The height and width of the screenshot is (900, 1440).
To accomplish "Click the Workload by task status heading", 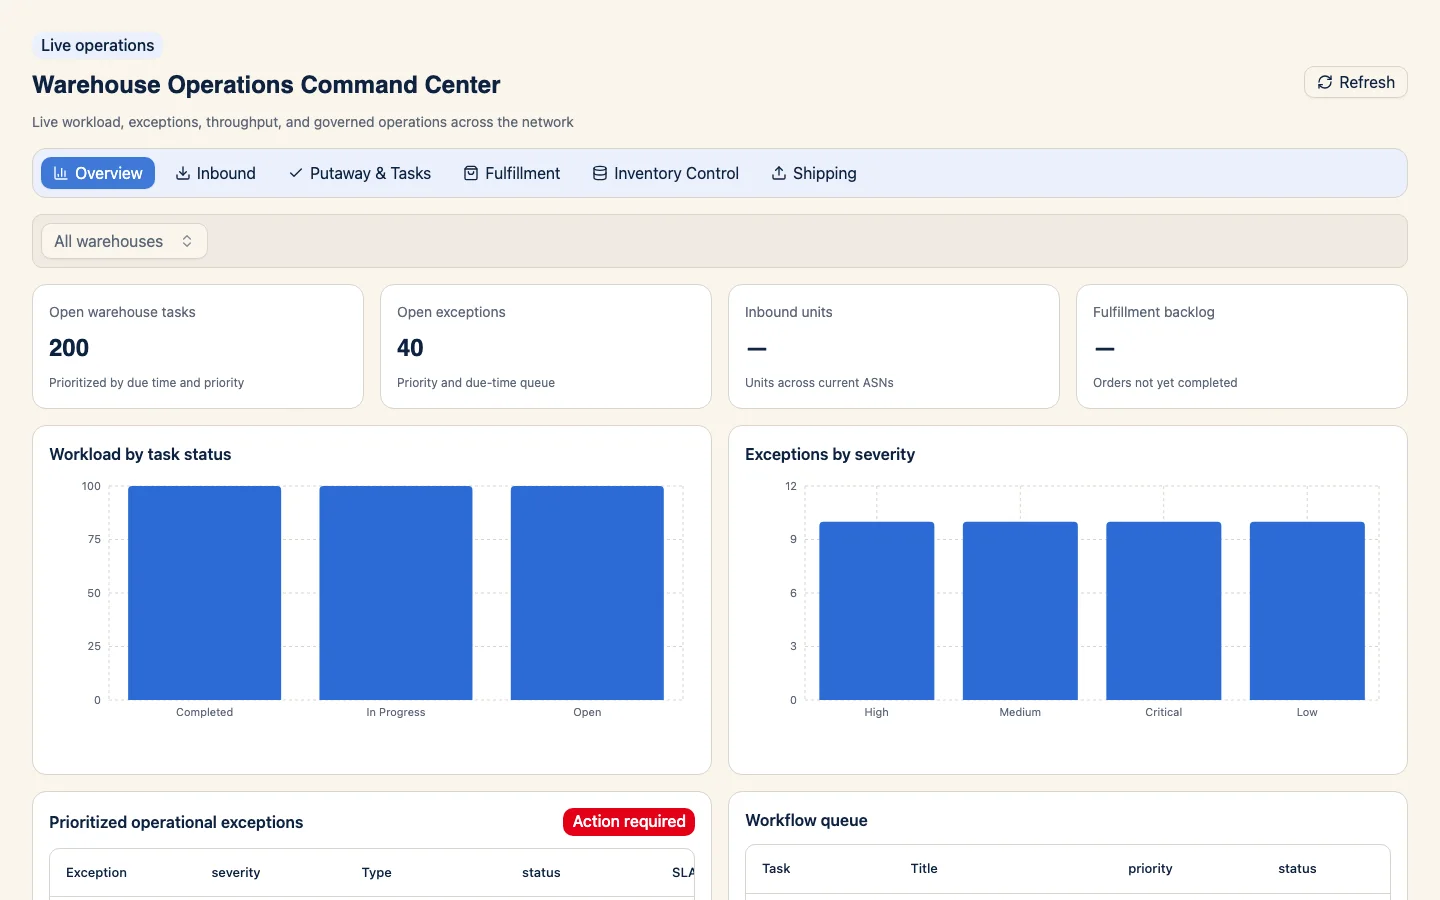I will [140, 454].
